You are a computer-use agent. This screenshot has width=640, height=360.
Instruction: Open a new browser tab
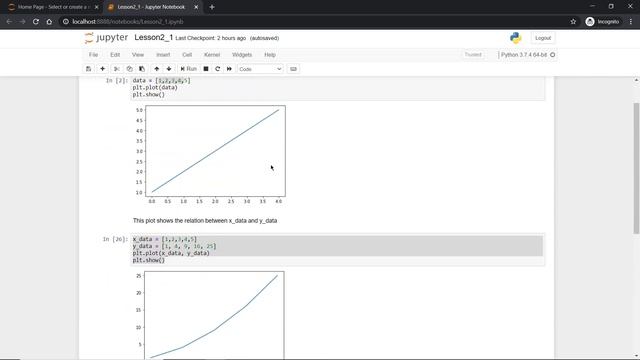[212, 7]
